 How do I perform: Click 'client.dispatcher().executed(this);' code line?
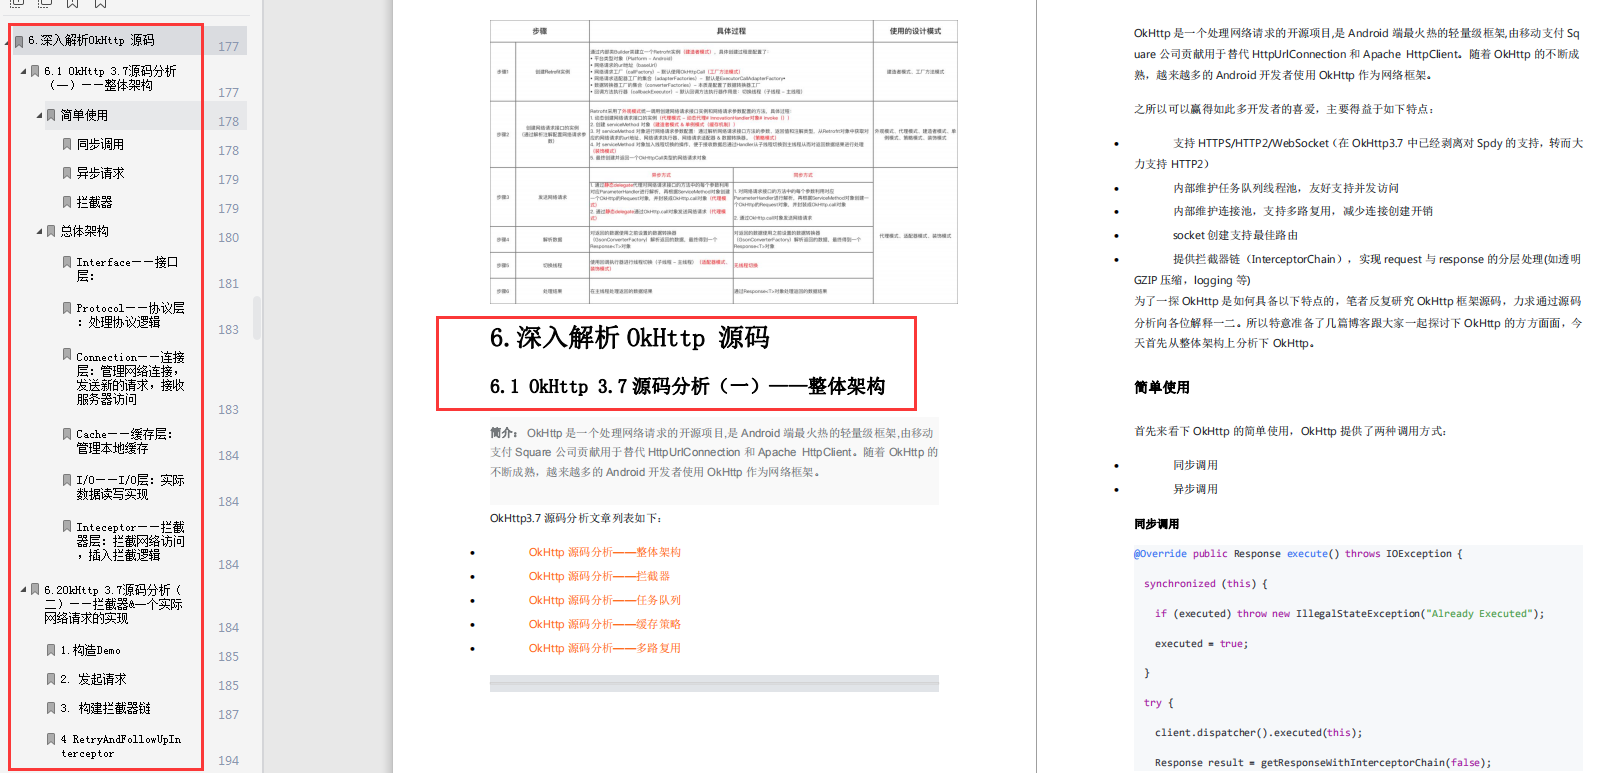[1258, 733]
